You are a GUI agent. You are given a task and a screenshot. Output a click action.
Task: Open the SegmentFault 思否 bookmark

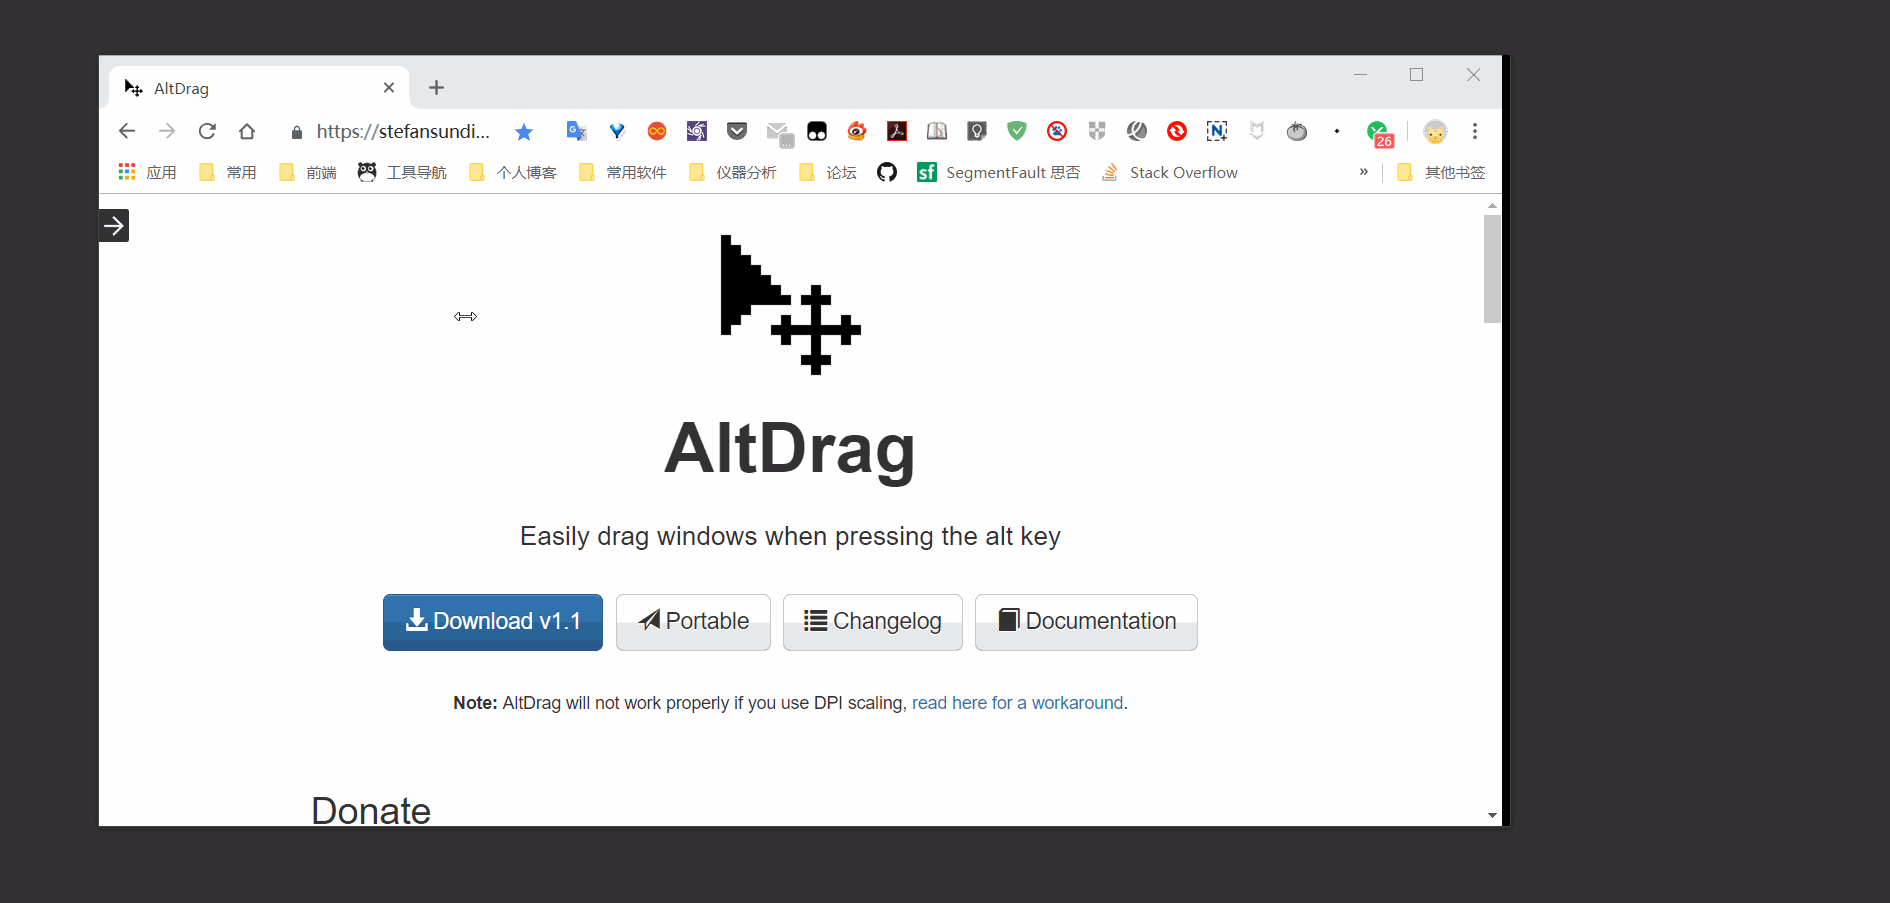[999, 172]
